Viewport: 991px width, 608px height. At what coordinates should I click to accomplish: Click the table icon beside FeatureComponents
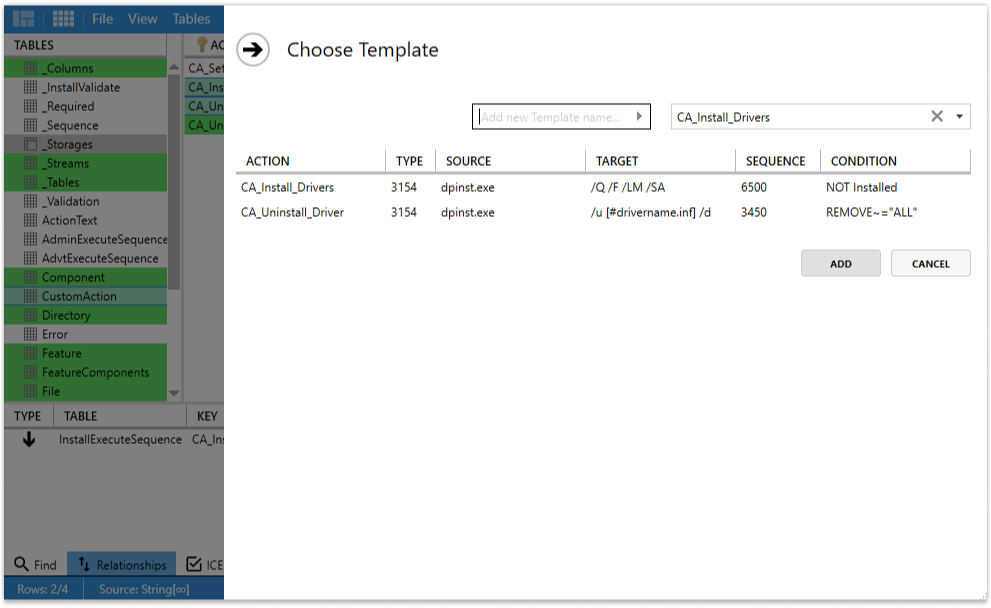(30, 372)
